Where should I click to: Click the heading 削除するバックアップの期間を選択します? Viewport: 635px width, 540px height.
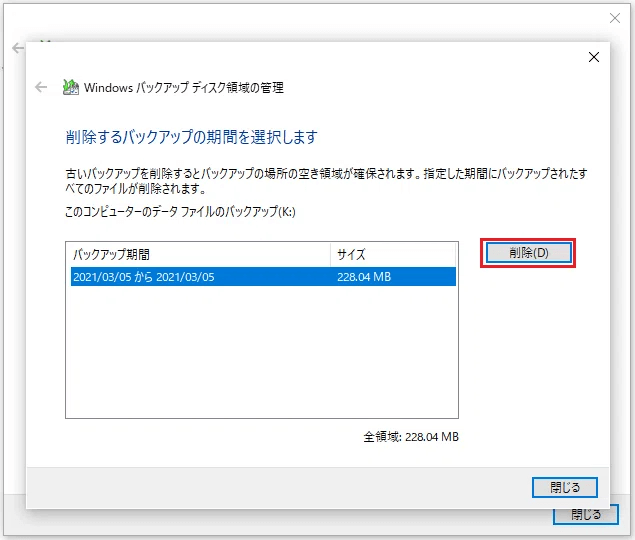point(191,137)
